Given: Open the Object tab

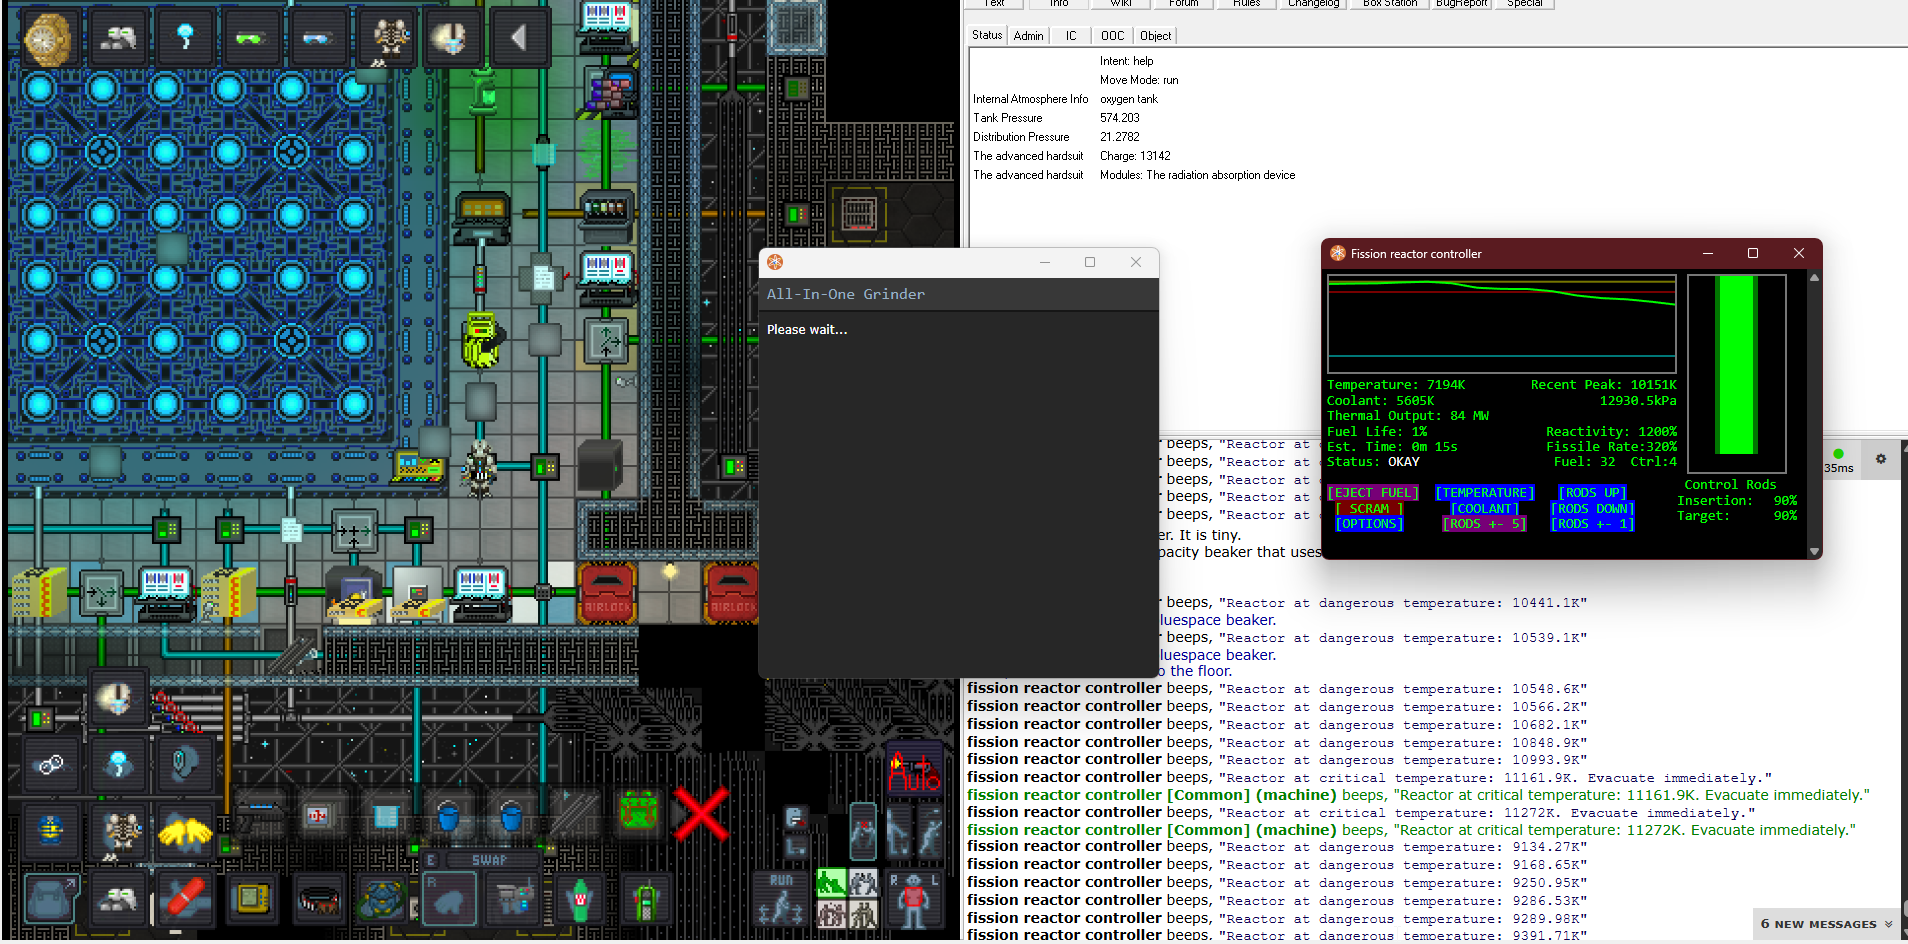Looking at the screenshot, I should (1155, 36).
